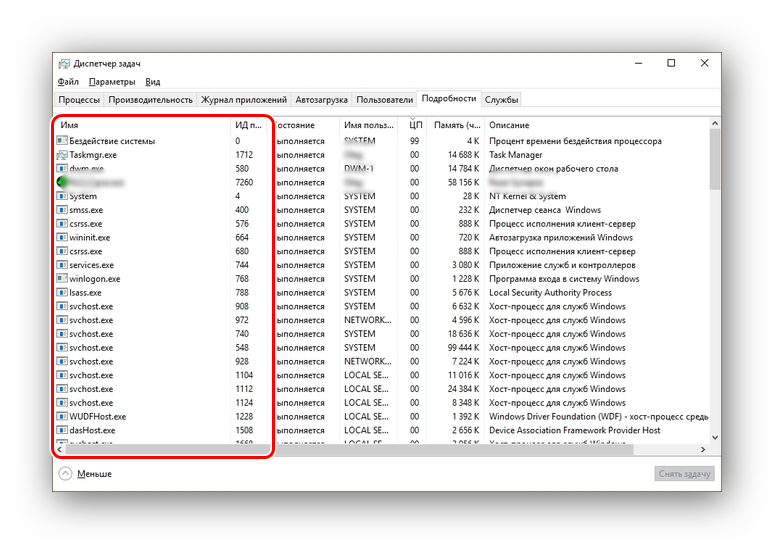Click PID 908 of svchost.exe
The height and width of the screenshot is (544, 774).
coord(242,307)
